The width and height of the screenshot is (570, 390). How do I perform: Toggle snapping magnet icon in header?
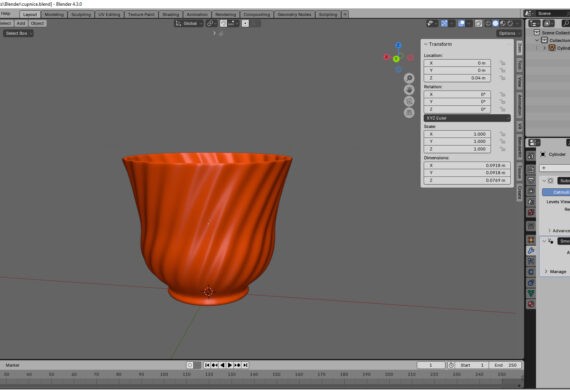(223, 24)
